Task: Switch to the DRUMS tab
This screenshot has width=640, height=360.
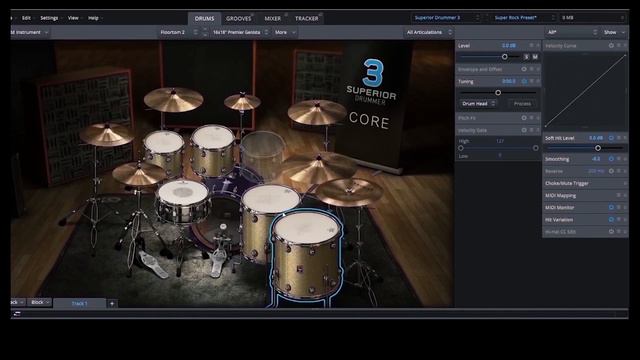Action: [x=204, y=18]
